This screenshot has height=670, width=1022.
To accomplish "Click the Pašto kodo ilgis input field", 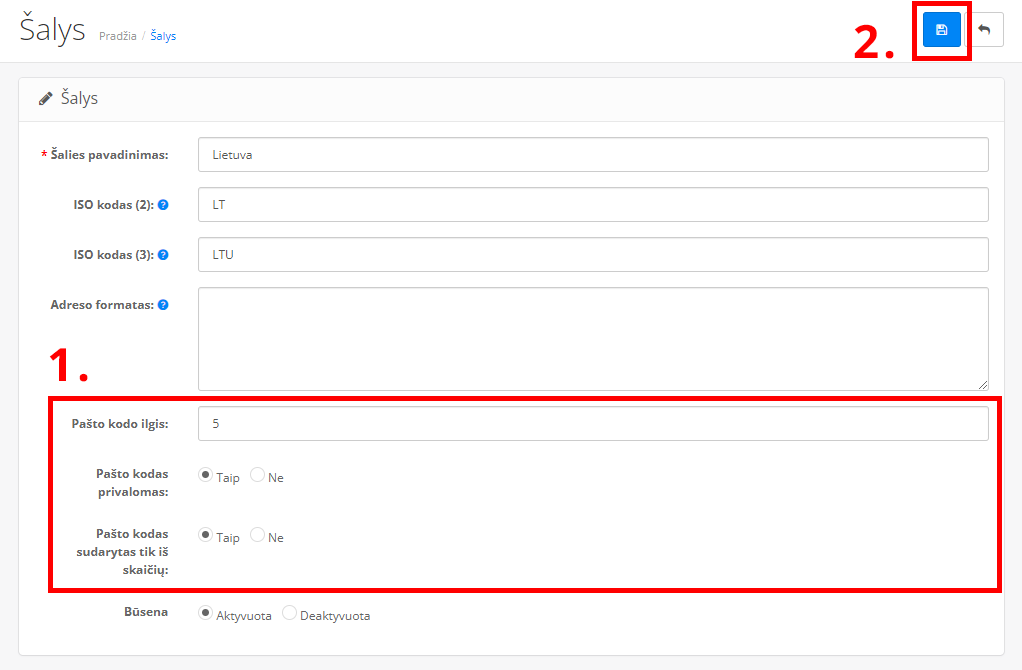I will (593, 424).
